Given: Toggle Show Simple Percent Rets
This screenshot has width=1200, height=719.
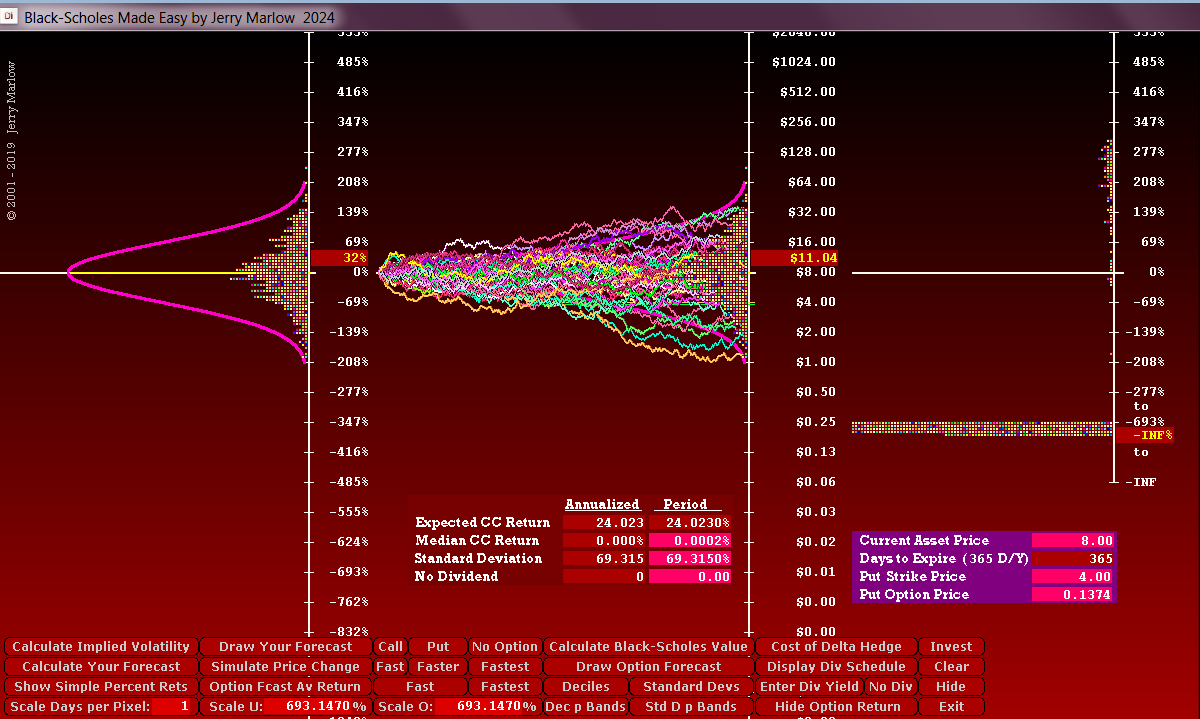Looking at the screenshot, I should click(101, 687).
